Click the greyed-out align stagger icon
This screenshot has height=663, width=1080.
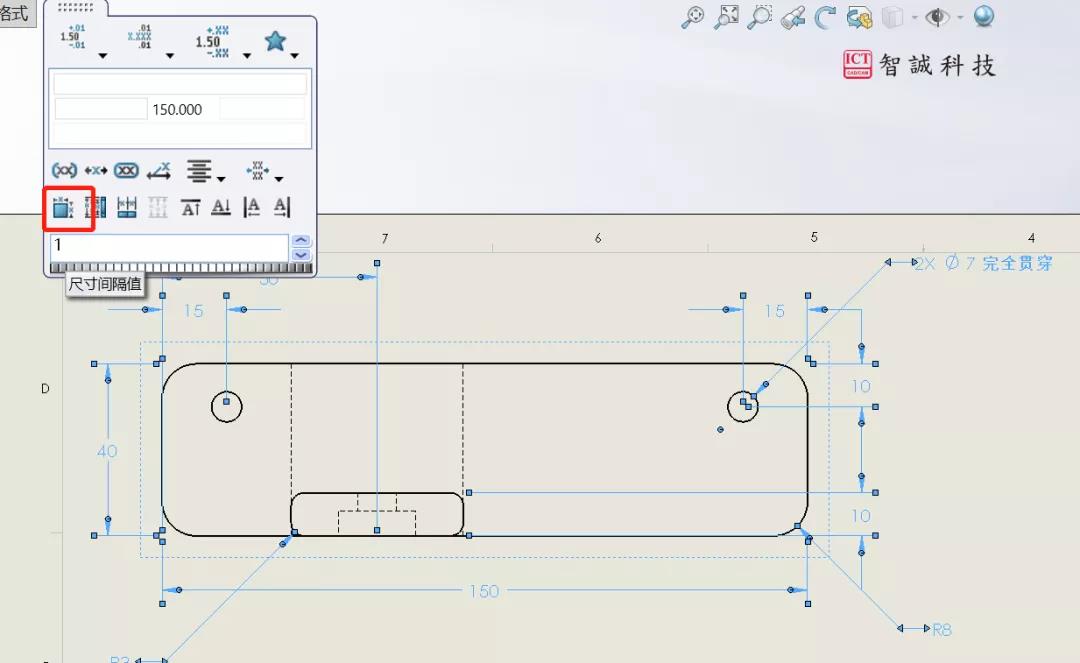coord(158,207)
